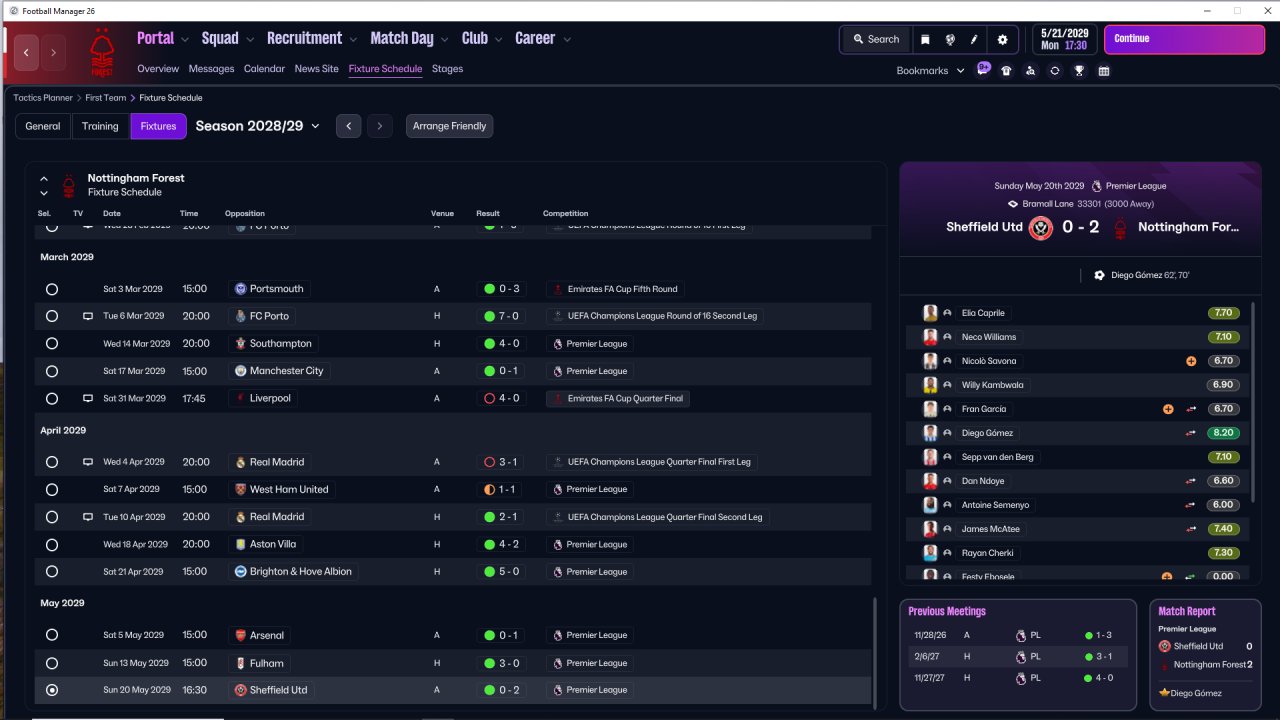Open Tactics Planner breadcrumb link
1280x720 pixels.
click(x=43, y=98)
